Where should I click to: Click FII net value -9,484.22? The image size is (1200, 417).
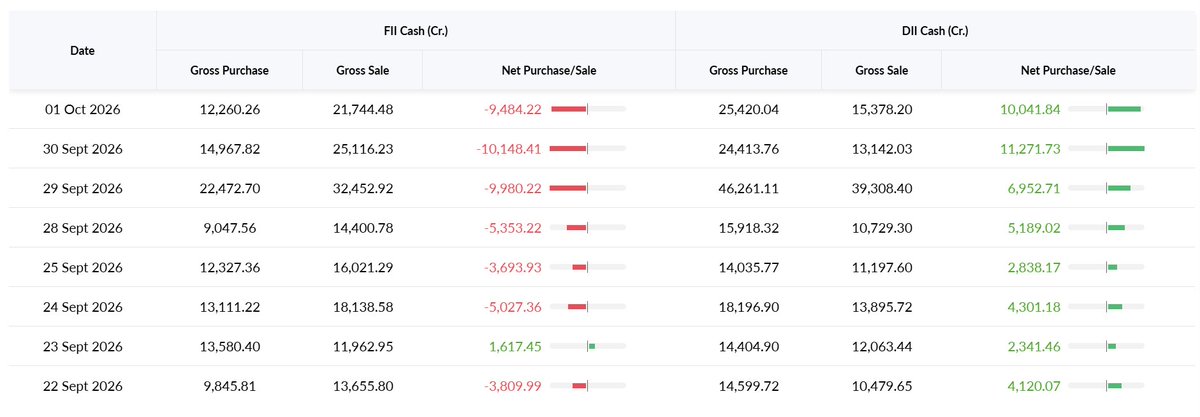tap(513, 110)
